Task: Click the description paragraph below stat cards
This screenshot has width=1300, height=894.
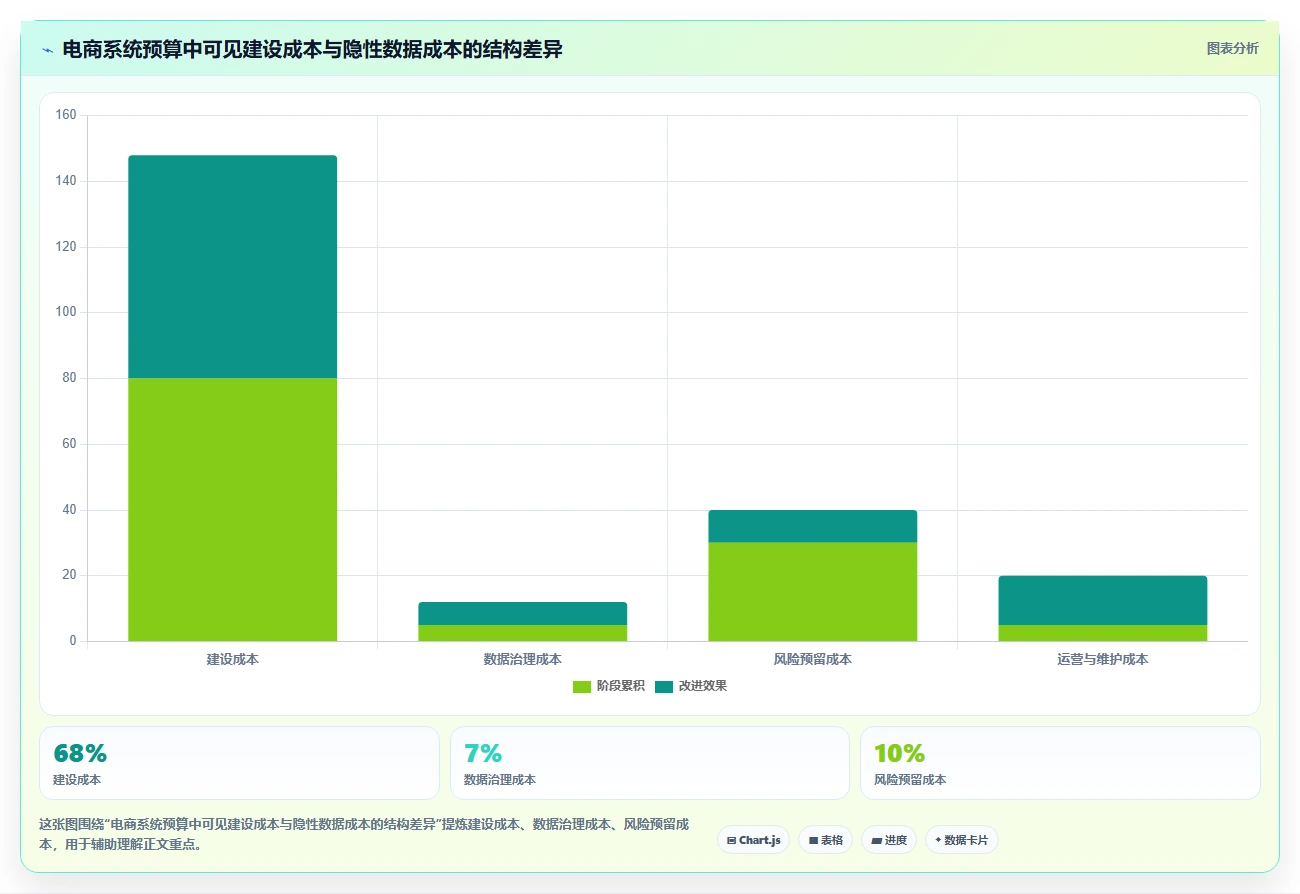Action: pos(364,834)
